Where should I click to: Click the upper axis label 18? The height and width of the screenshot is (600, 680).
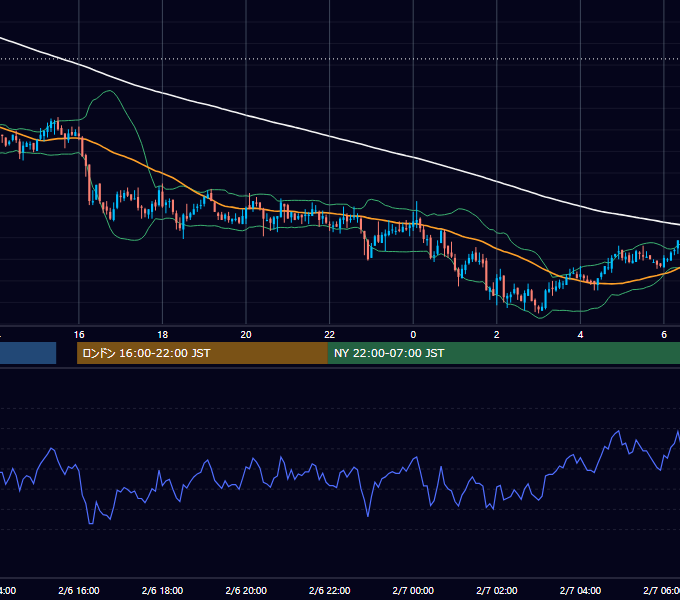coord(163,335)
